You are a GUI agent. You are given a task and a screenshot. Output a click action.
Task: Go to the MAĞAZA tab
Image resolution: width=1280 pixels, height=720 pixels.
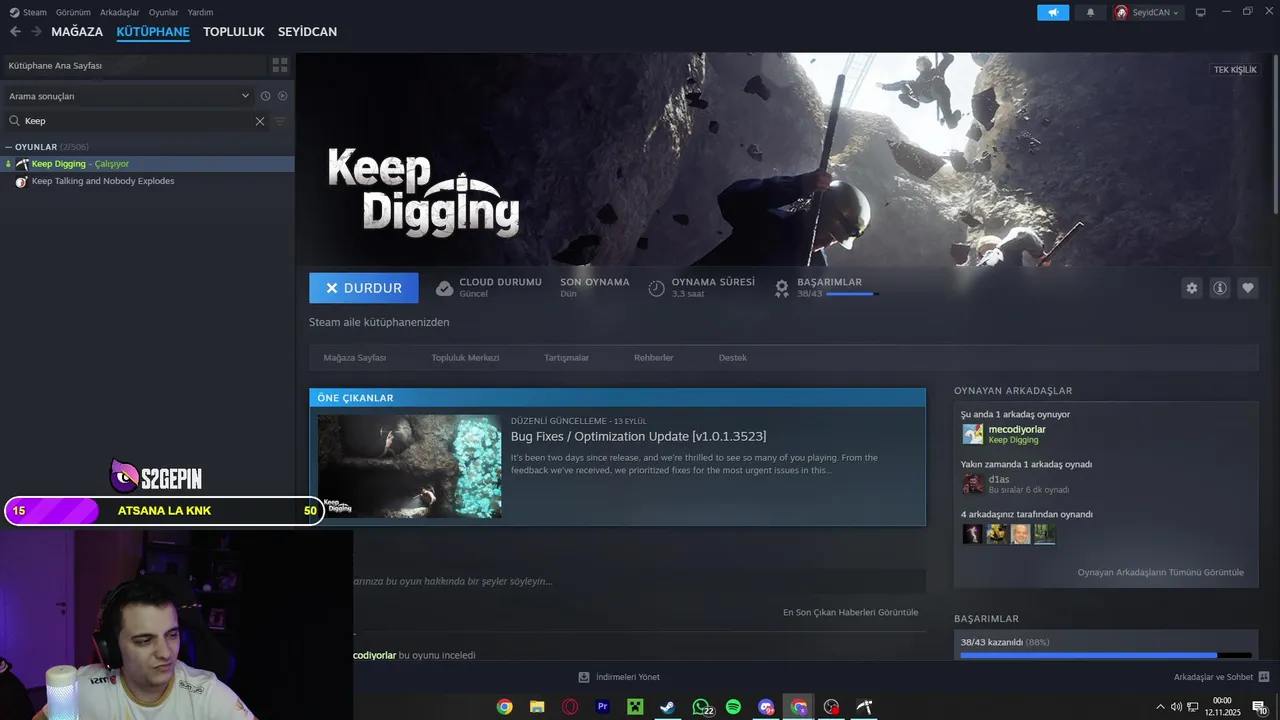[77, 31]
